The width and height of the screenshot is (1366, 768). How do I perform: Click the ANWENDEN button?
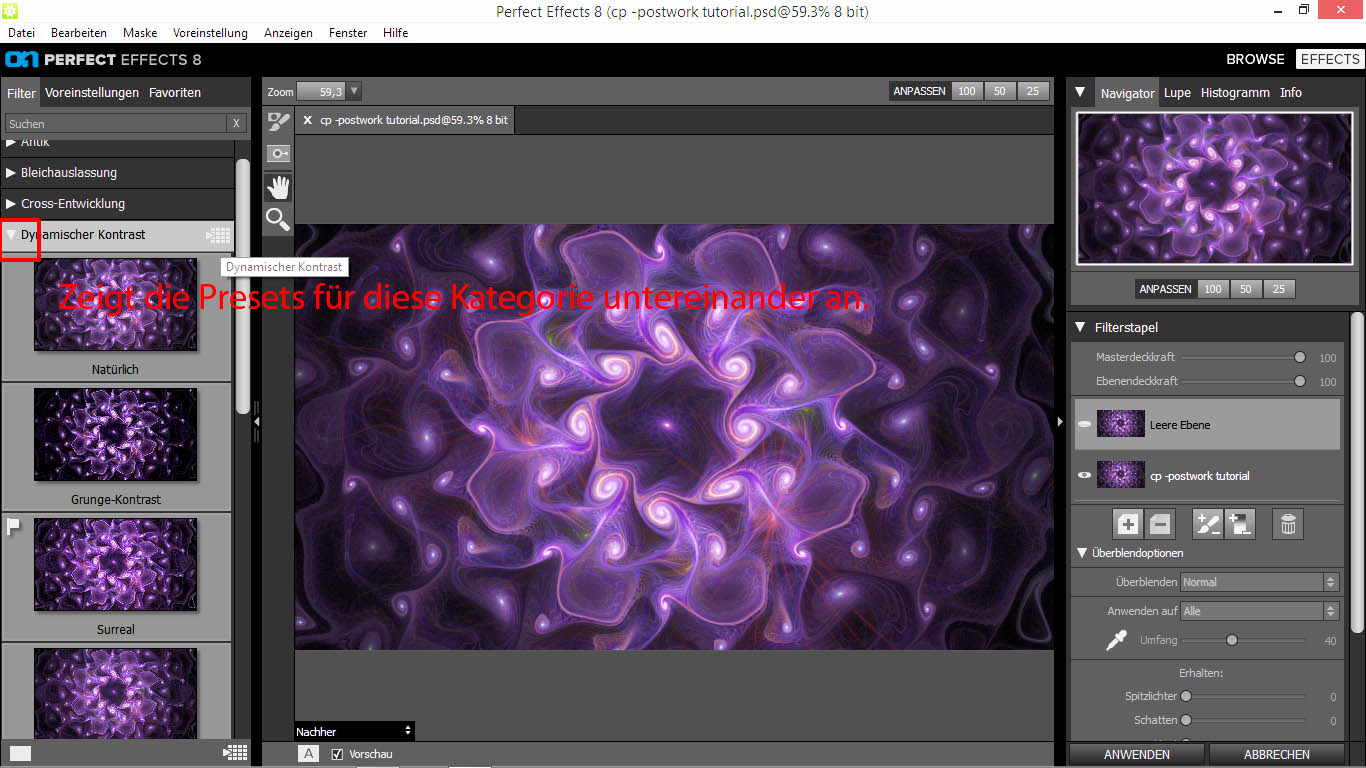pos(1137,755)
